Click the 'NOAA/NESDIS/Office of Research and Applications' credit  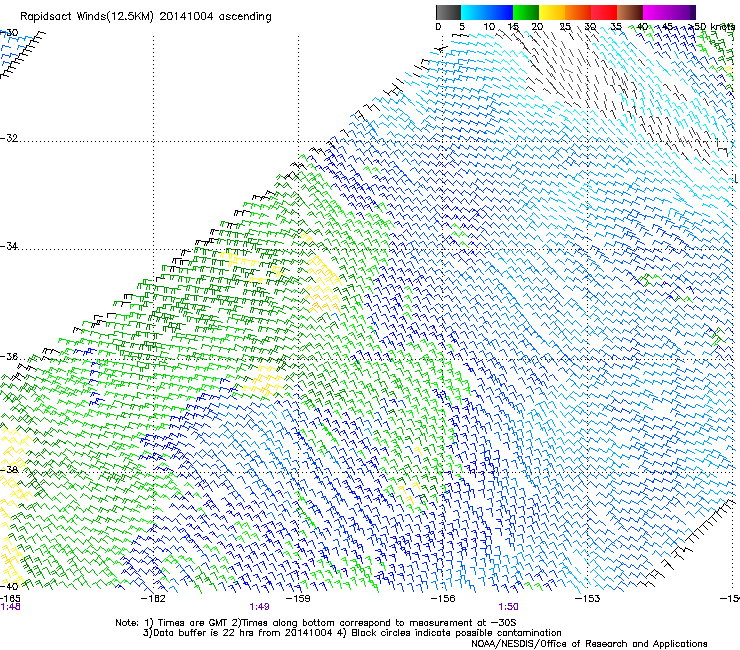589,644
